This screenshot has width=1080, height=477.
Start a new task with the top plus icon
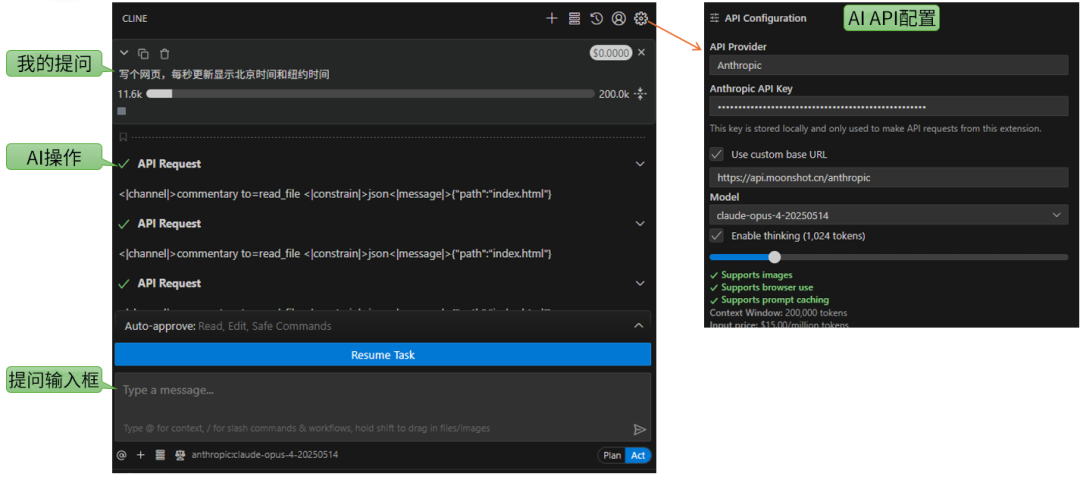[x=551, y=19]
